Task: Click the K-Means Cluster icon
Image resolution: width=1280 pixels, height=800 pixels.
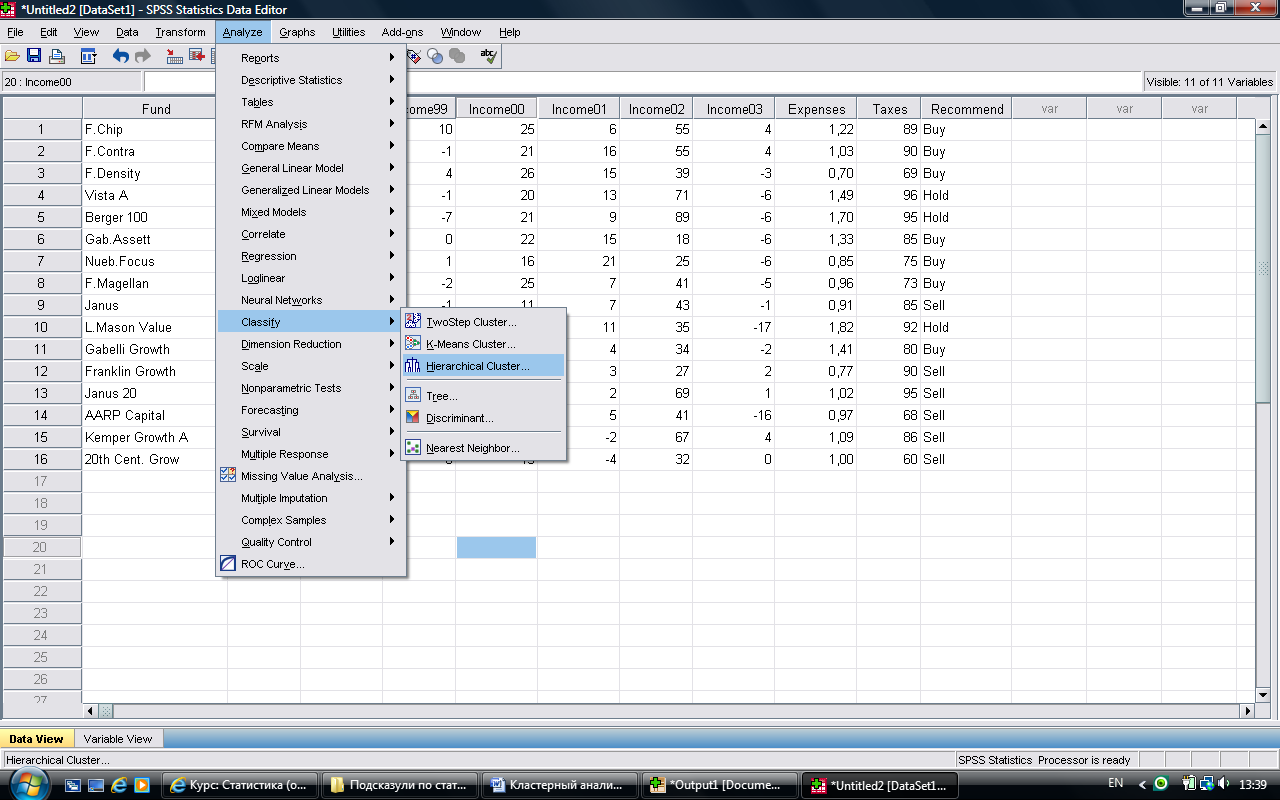Action: (x=413, y=343)
